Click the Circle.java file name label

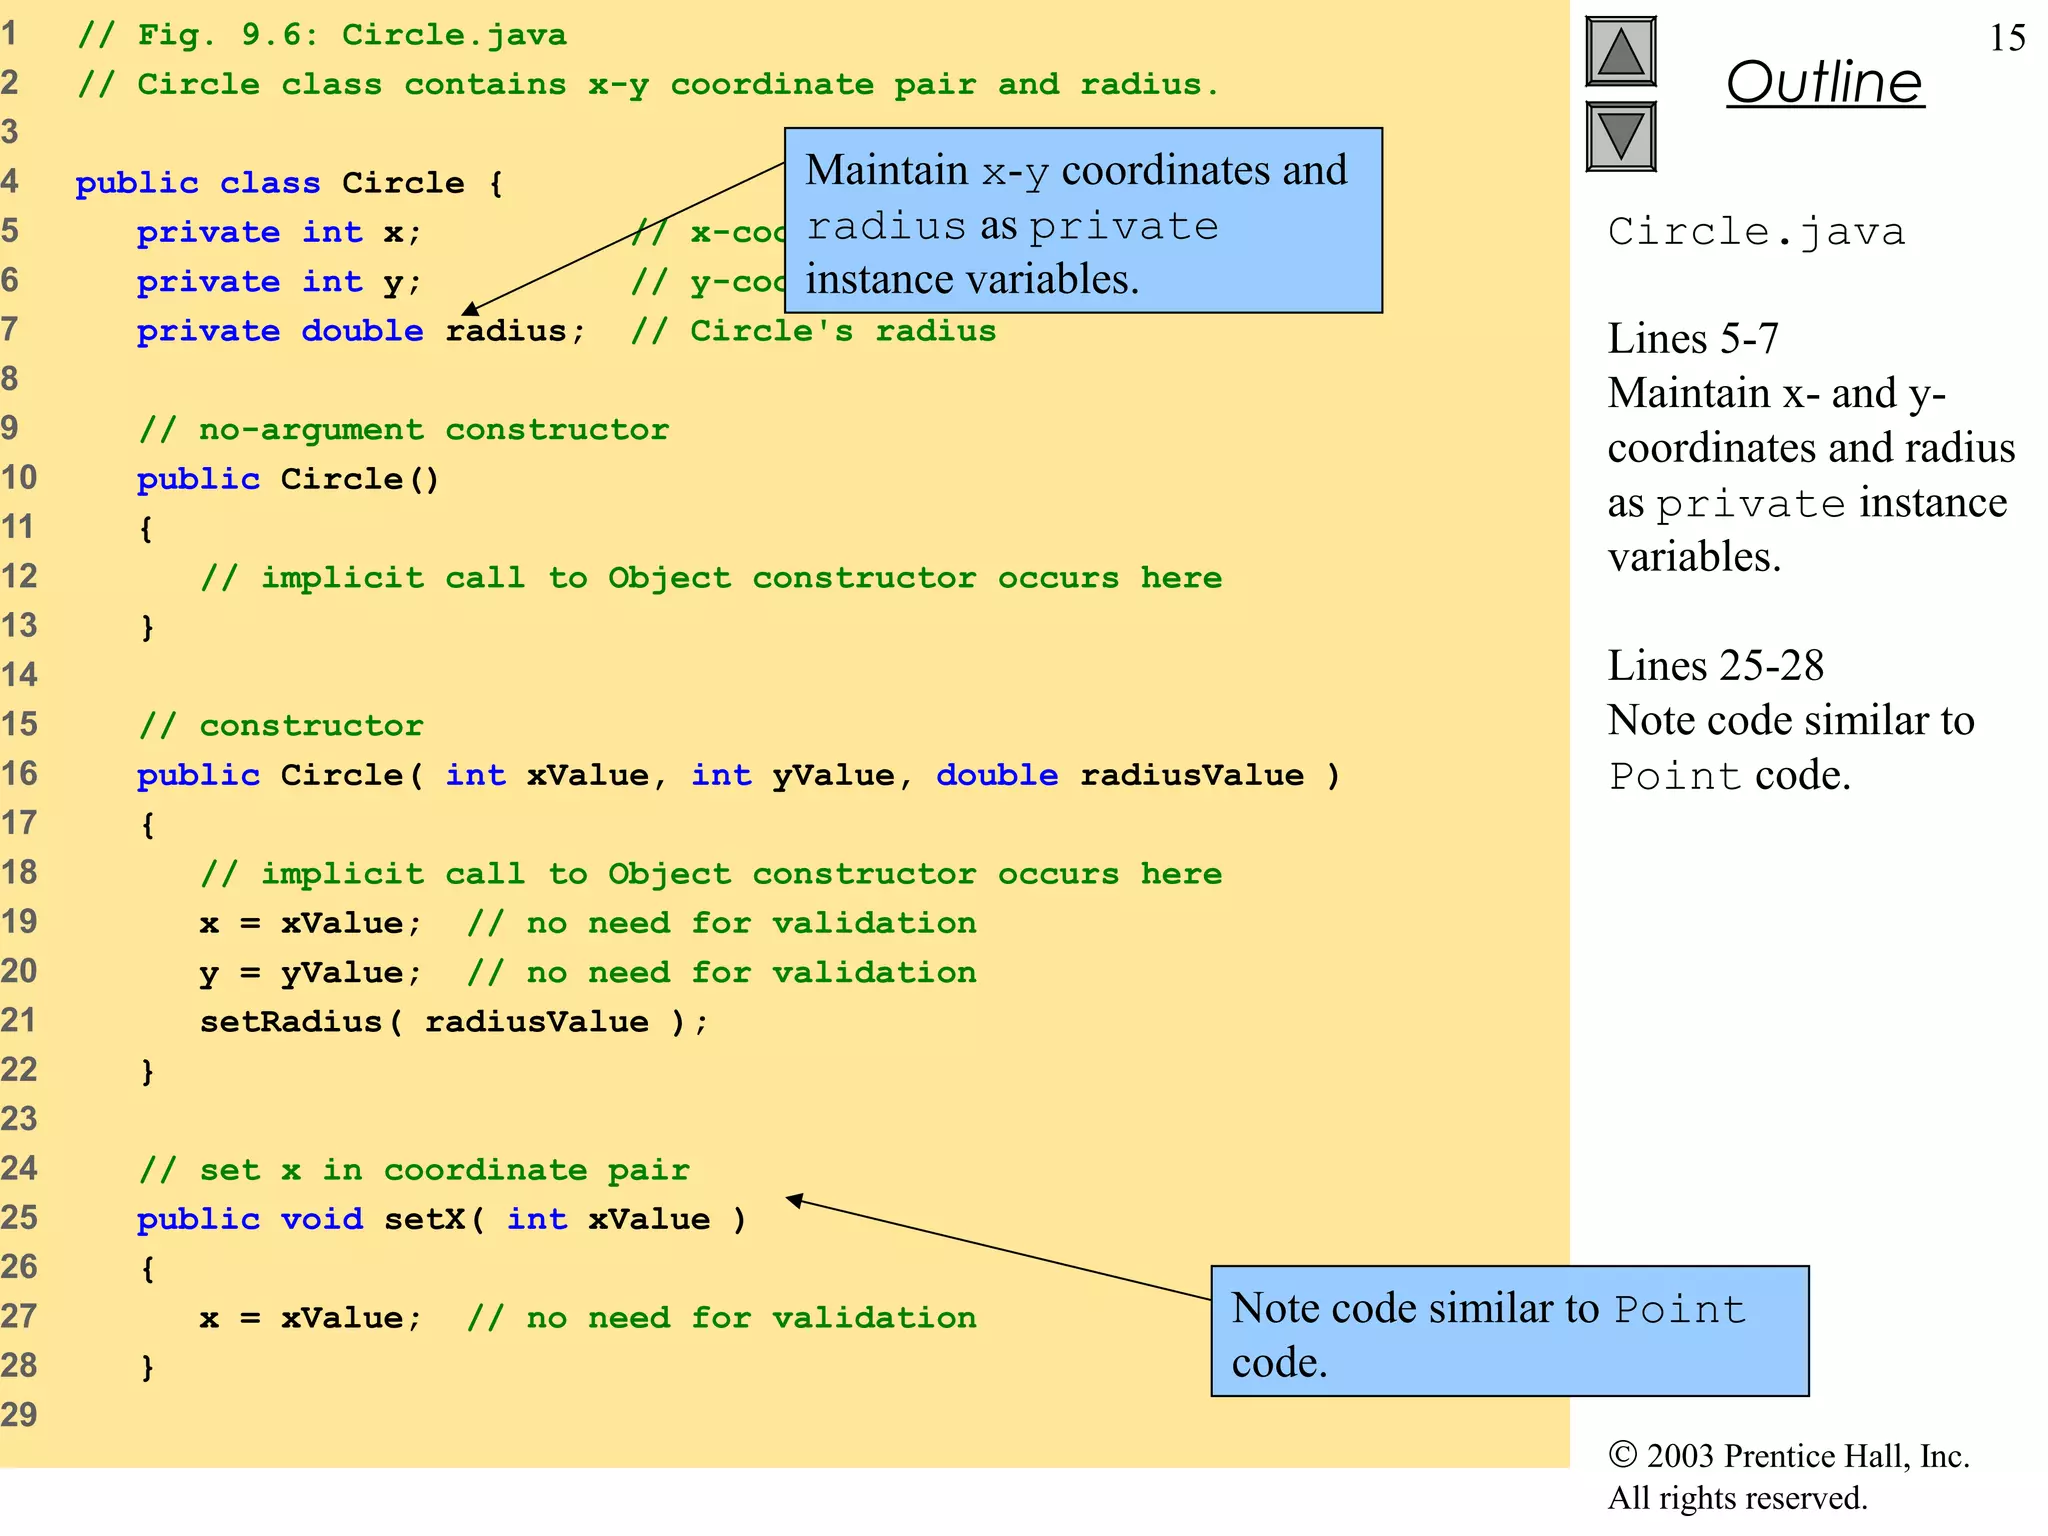[1756, 232]
